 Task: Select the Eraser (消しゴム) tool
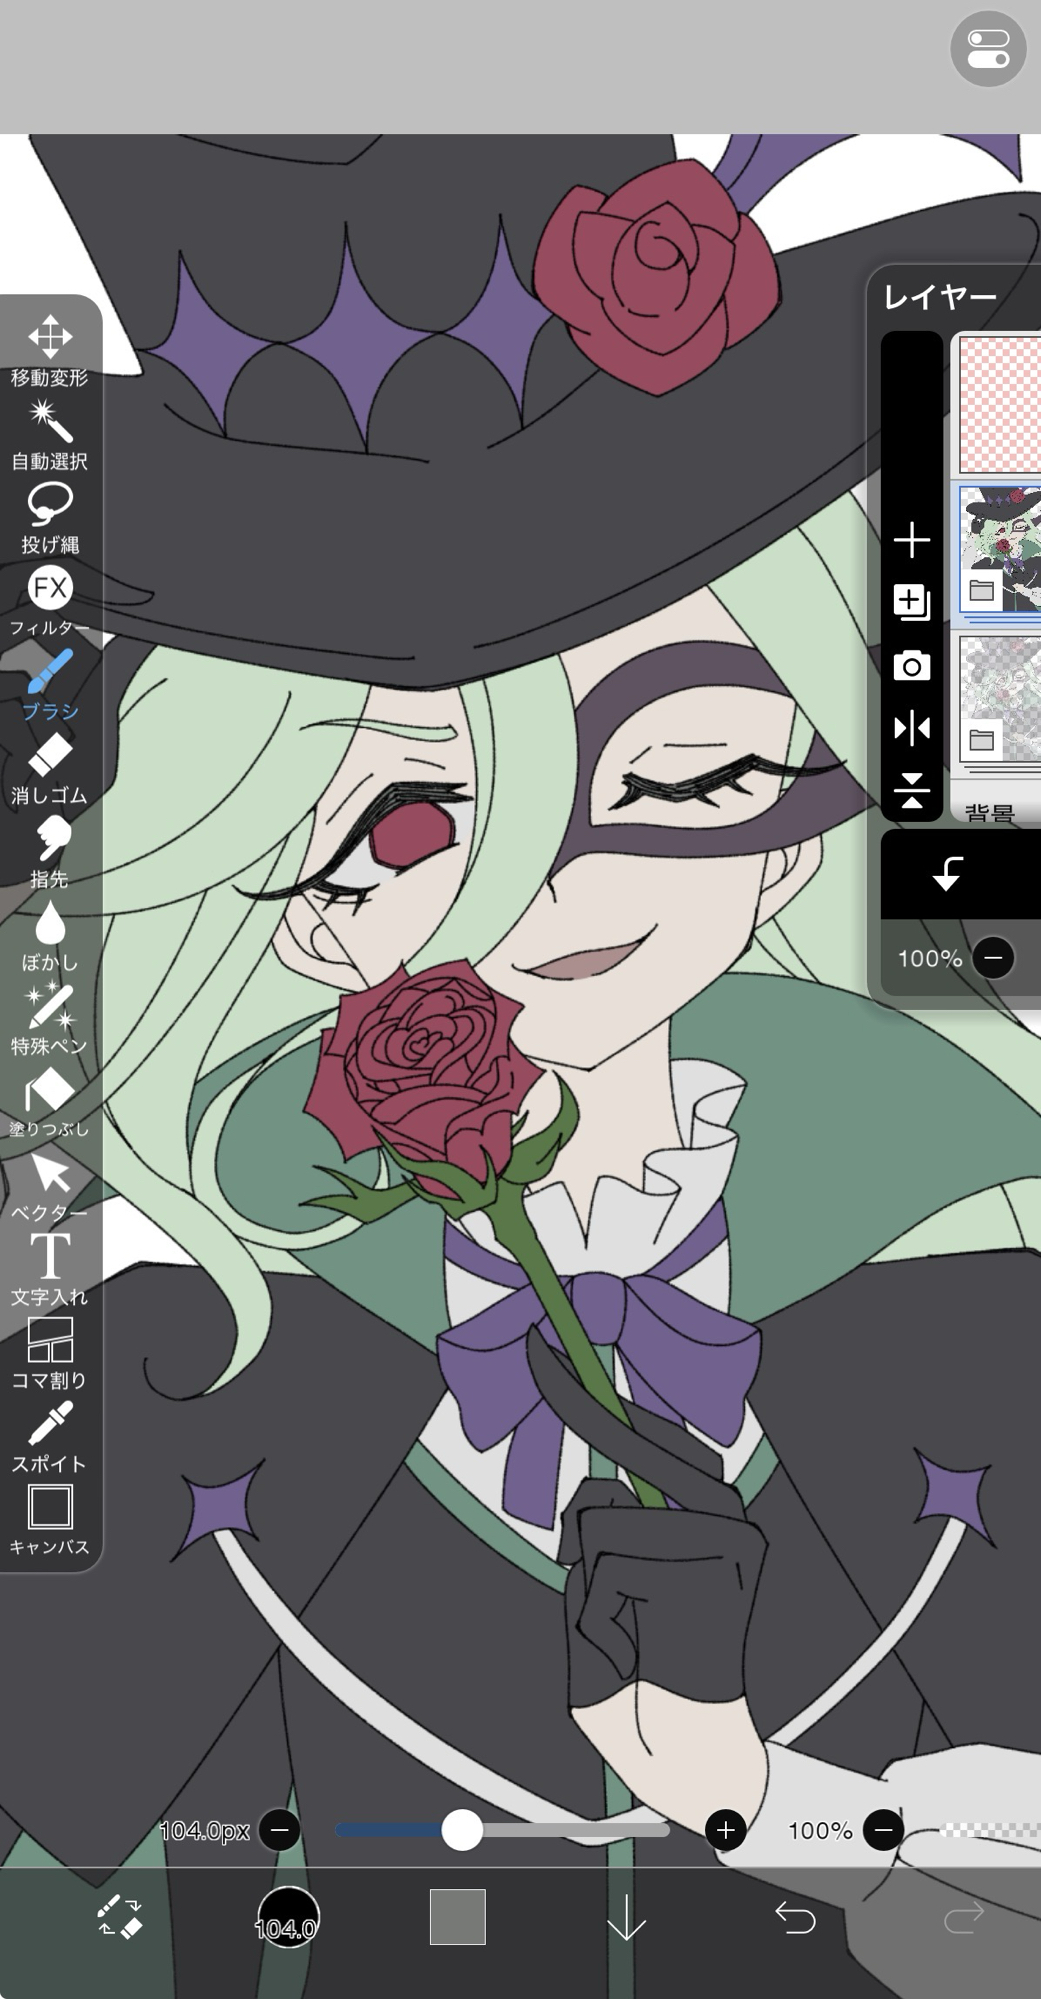click(49, 768)
